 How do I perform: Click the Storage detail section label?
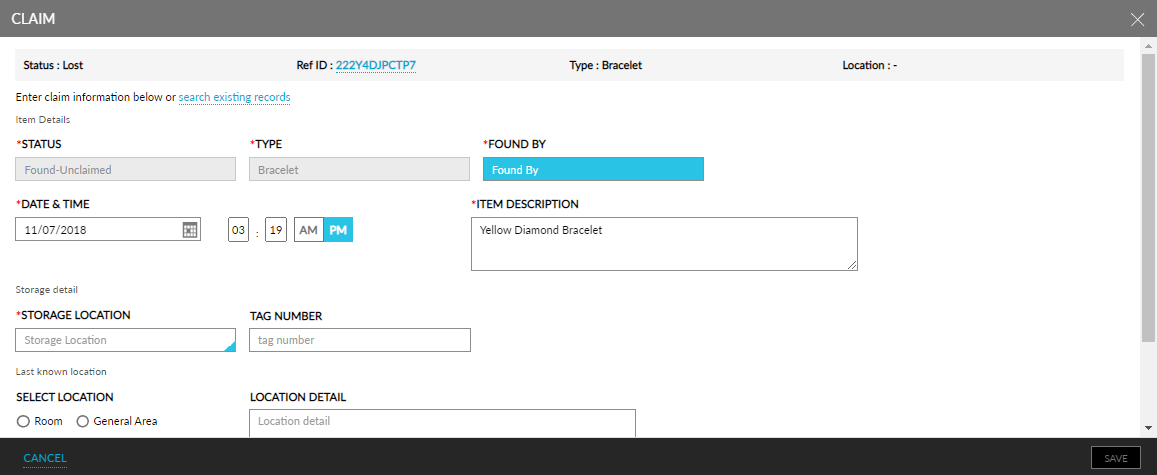click(46, 289)
